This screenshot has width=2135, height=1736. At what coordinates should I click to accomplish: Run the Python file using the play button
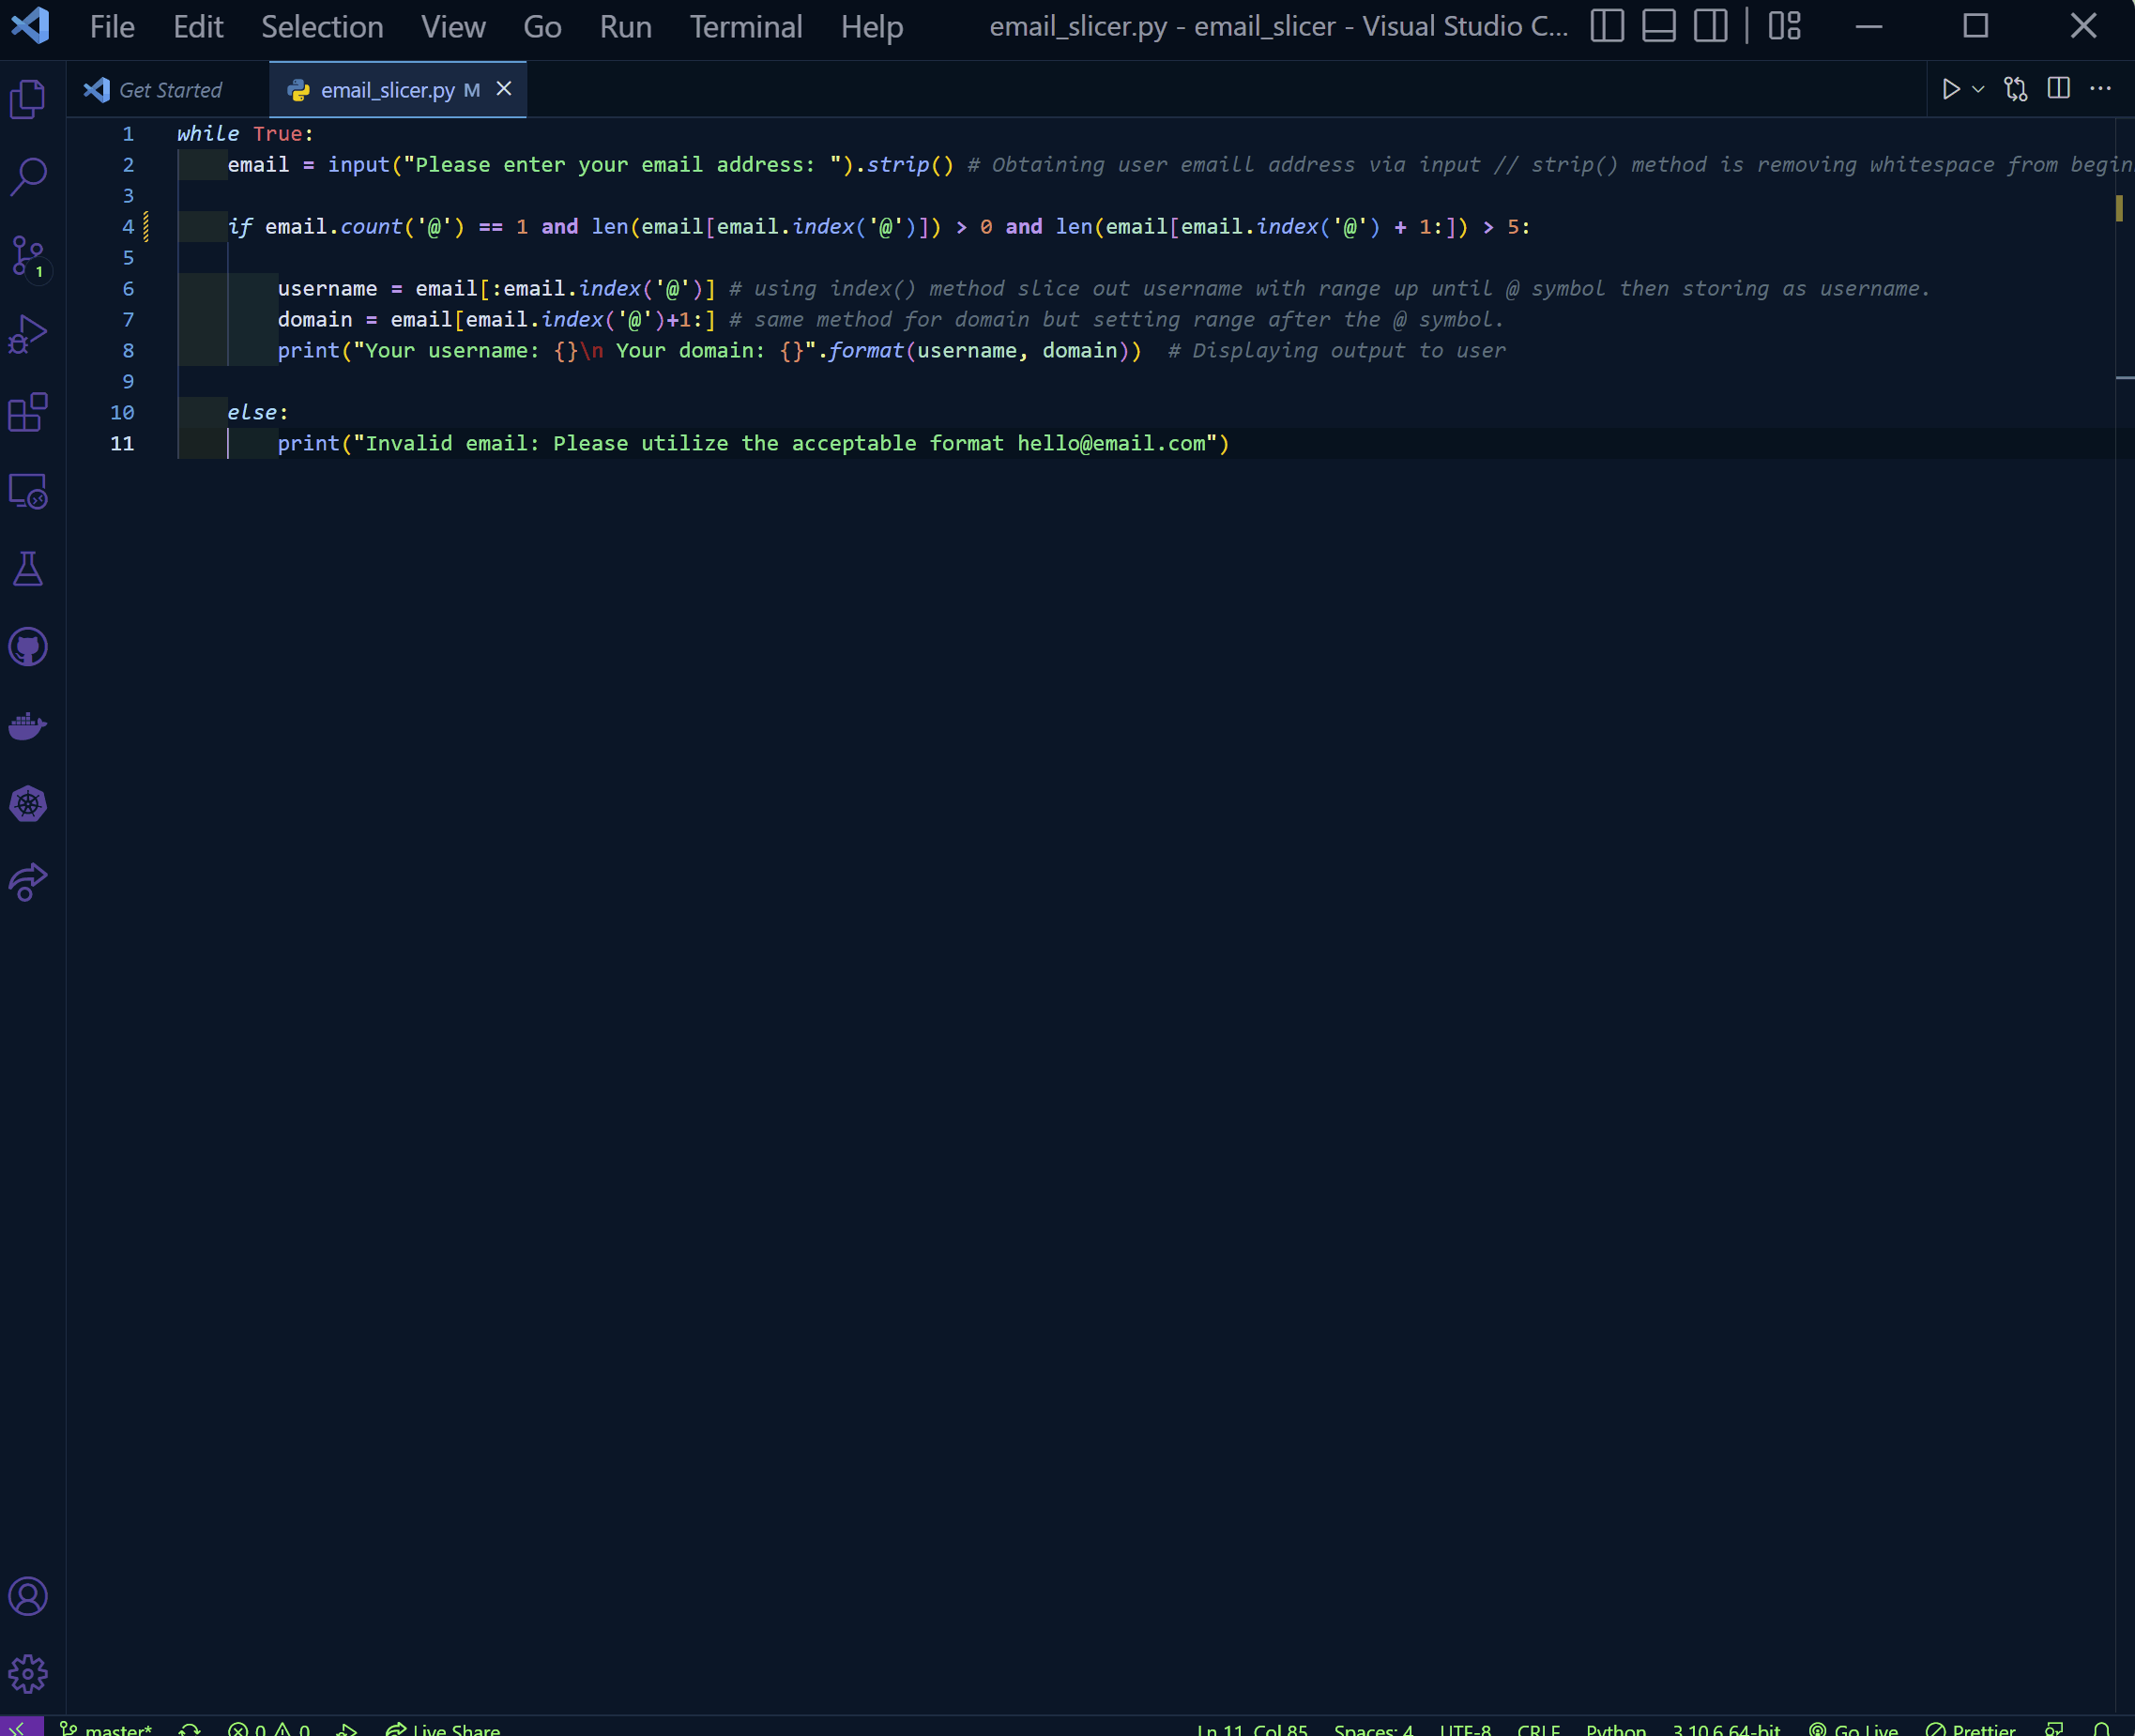pos(1952,89)
